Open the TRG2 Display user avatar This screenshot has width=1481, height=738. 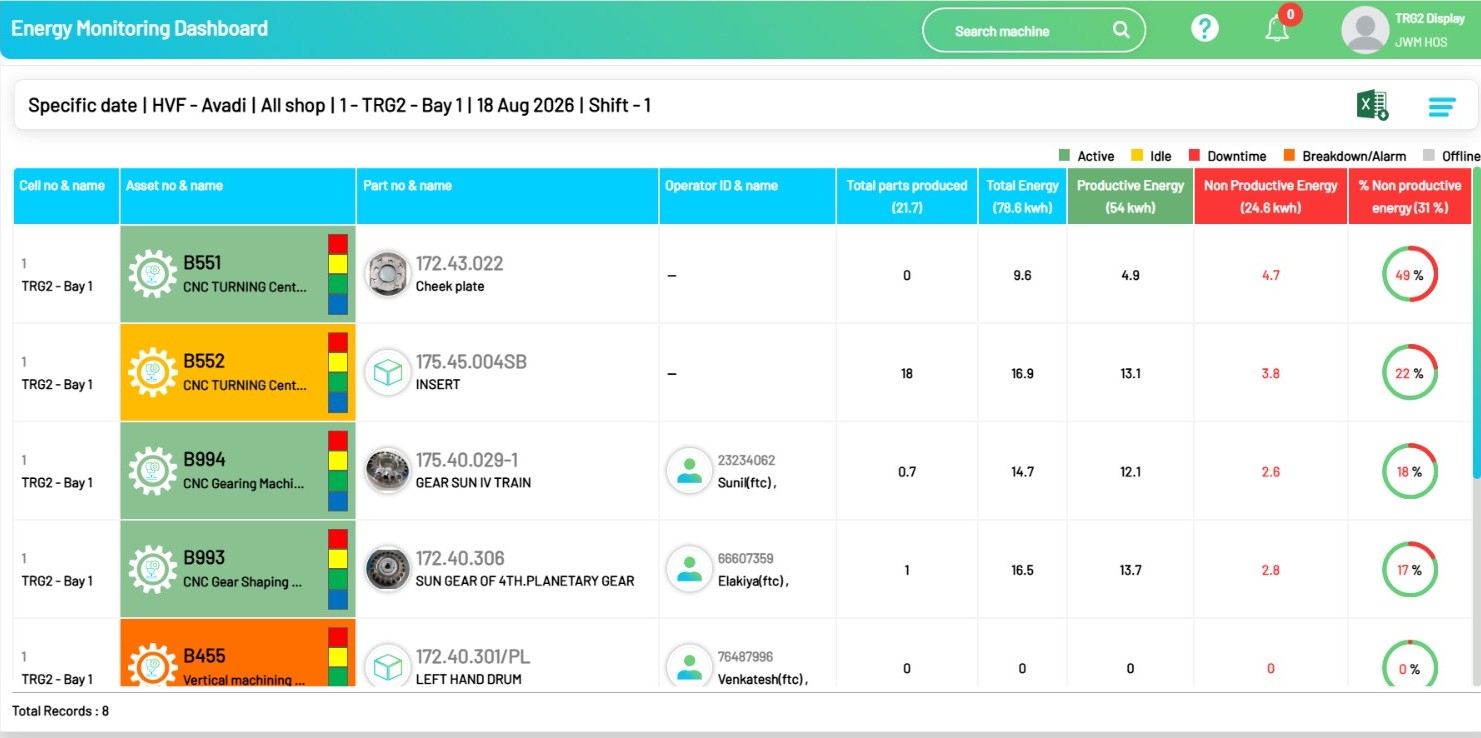[x=1365, y=30]
